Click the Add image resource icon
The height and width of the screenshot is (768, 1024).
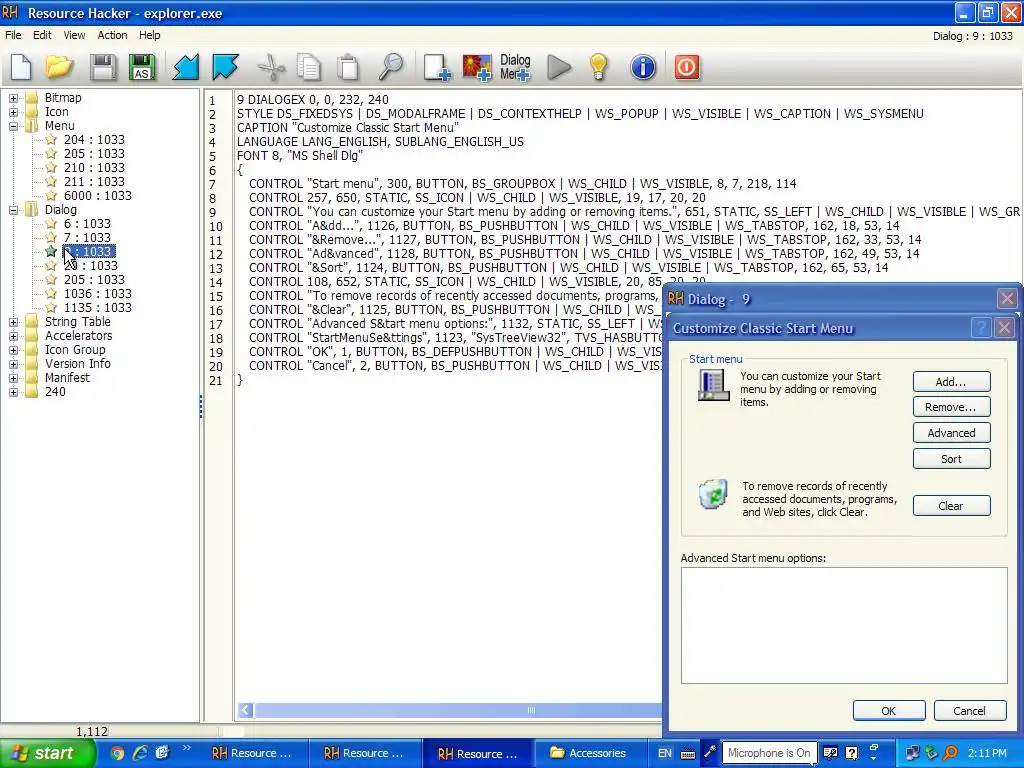pyautogui.click(x=477, y=67)
